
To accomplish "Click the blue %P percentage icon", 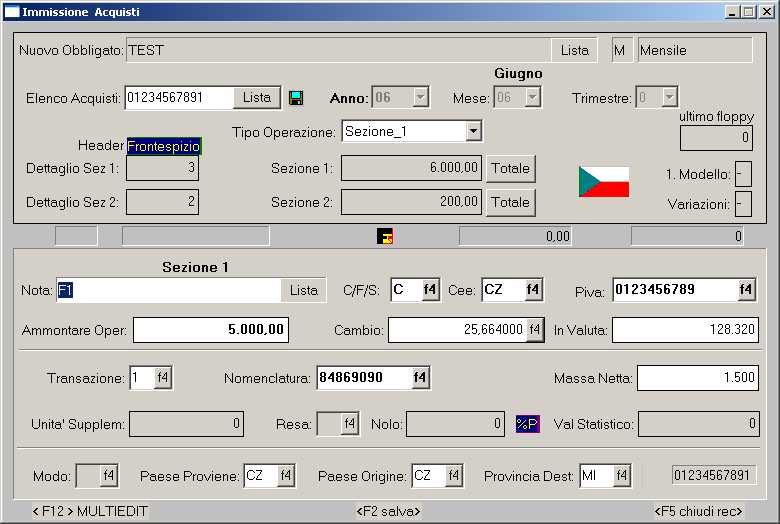I will tap(527, 424).
